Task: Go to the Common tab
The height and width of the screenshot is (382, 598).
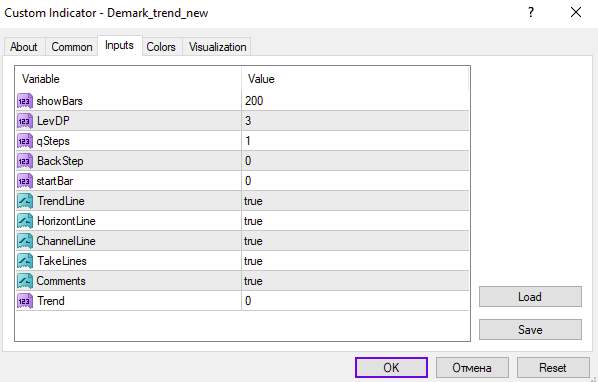Action: tap(72, 47)
